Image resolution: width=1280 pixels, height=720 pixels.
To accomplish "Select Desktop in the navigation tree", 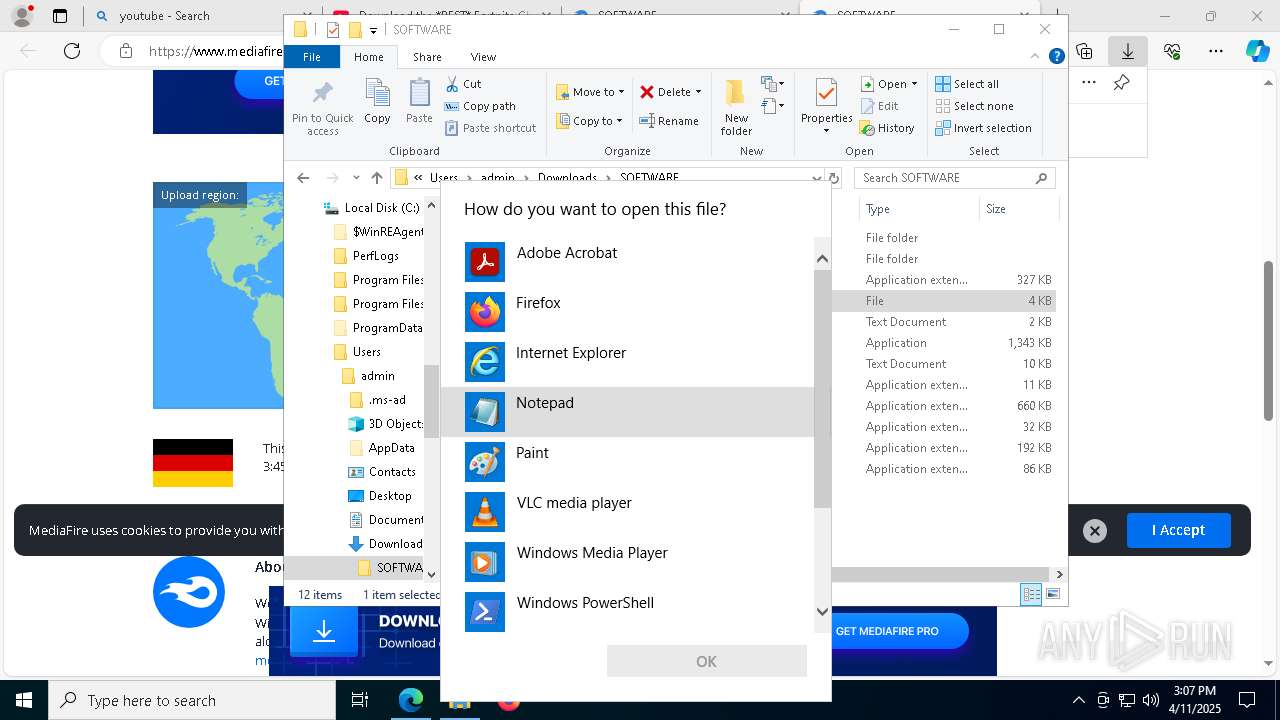I will (379, 496).
